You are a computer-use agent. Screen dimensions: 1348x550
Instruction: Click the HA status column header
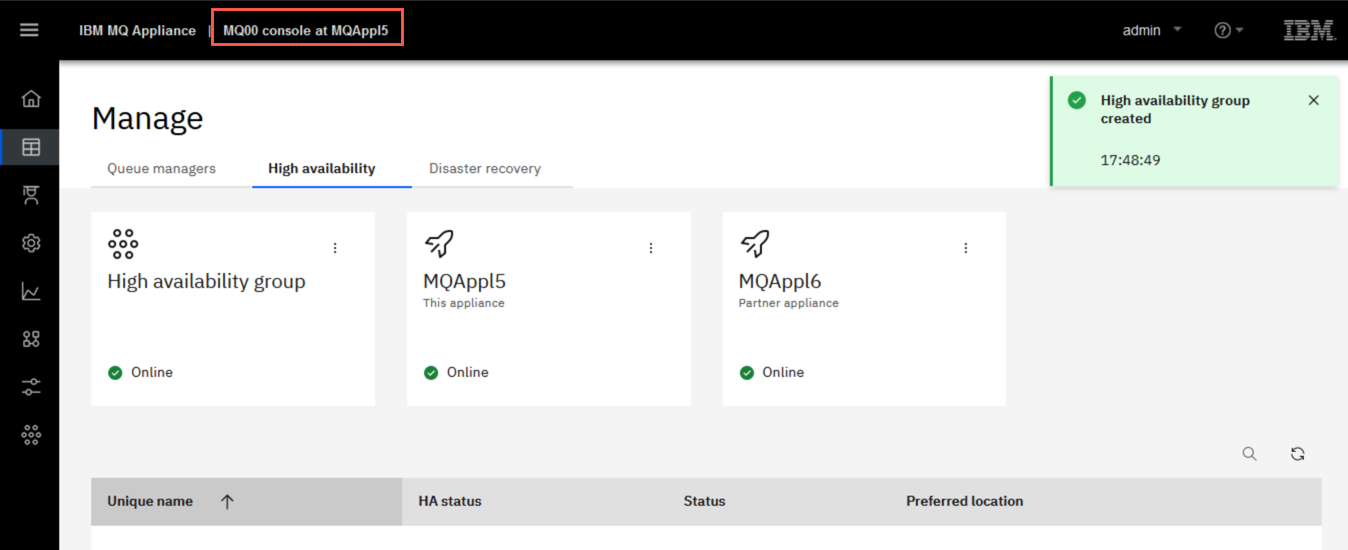pos(449,501)
